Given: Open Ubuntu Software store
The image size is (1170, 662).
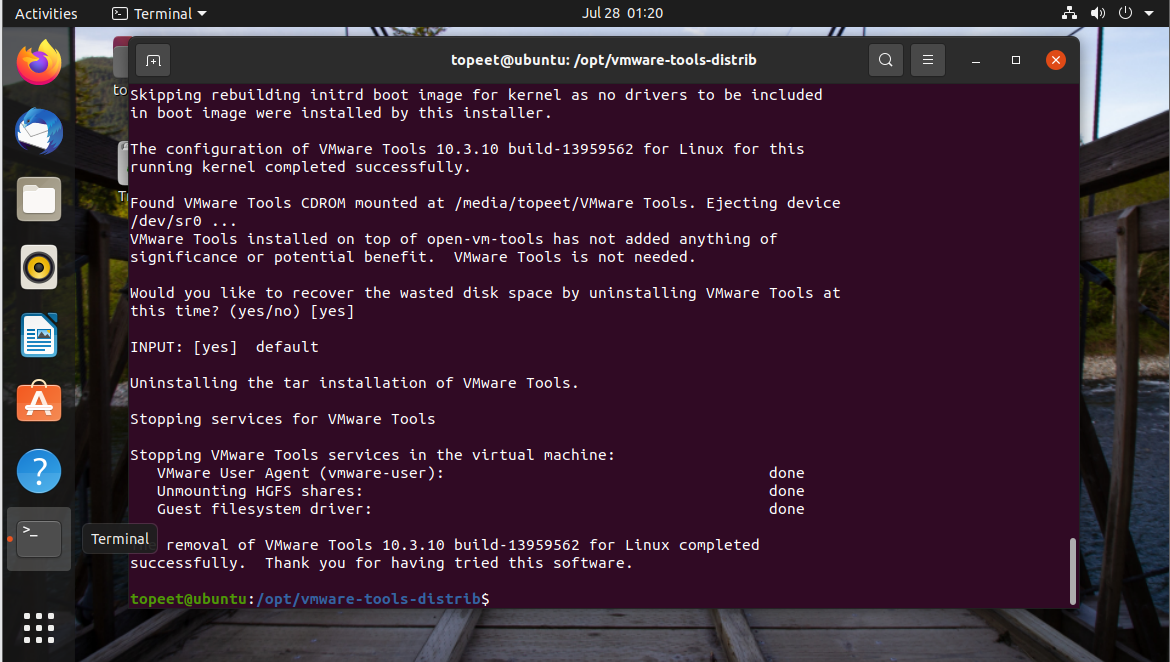Looking at the screenshot, I should click(x=39, y=403).
